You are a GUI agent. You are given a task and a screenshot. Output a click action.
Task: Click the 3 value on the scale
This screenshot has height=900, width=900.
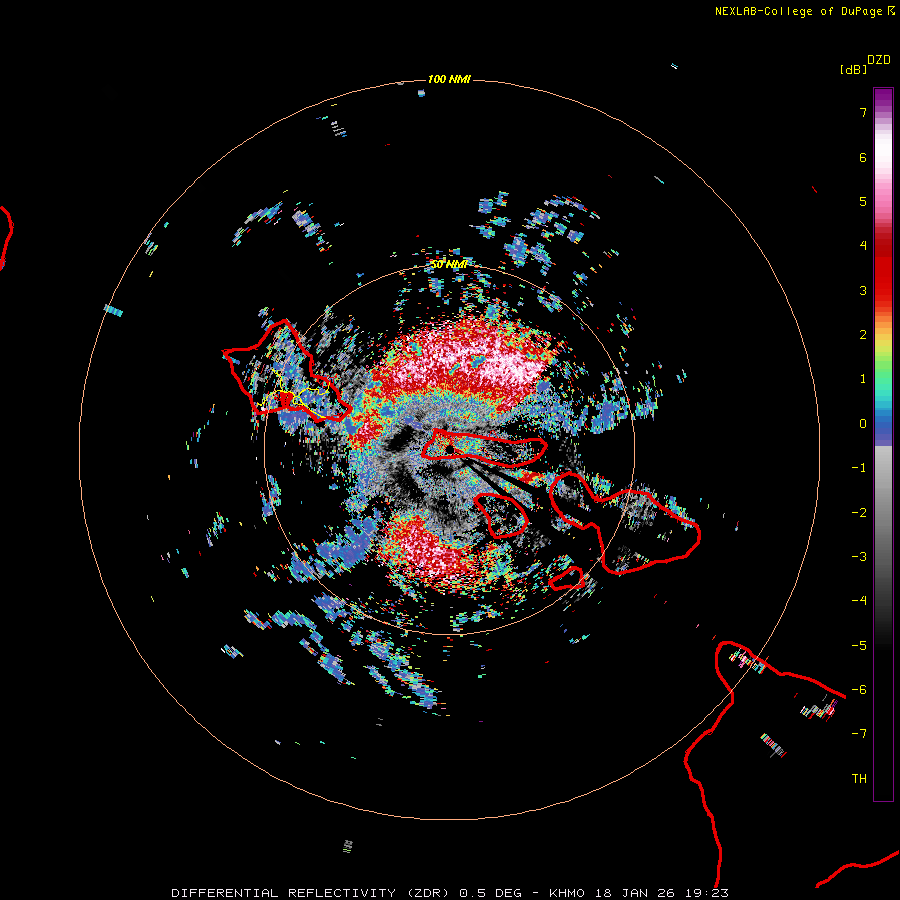tap(863, 290)
